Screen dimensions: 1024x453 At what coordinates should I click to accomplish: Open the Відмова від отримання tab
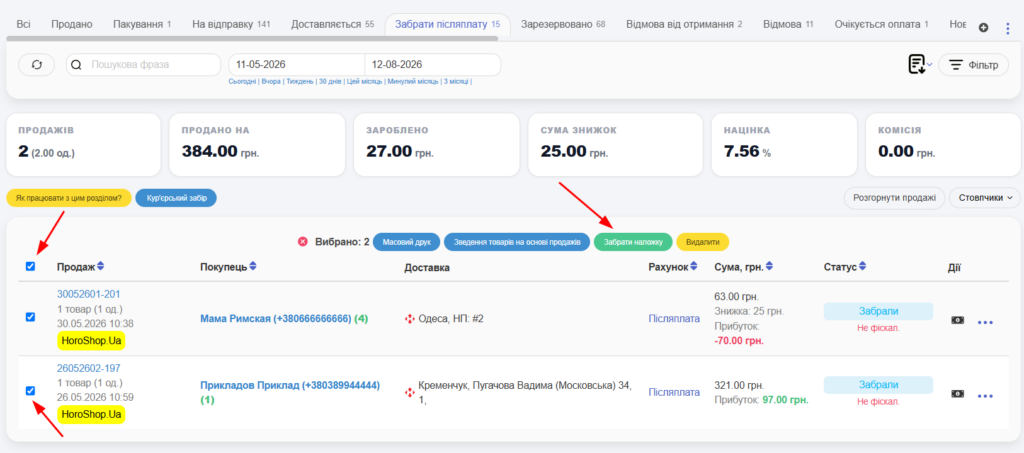684,24
